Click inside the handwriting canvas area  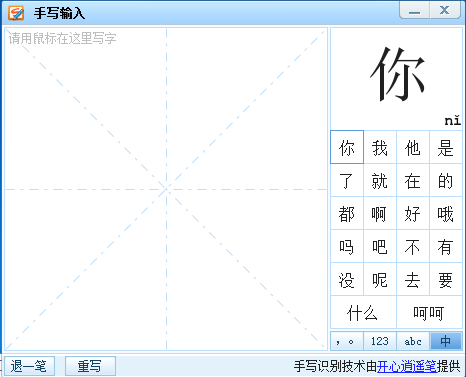coord(166,189)
